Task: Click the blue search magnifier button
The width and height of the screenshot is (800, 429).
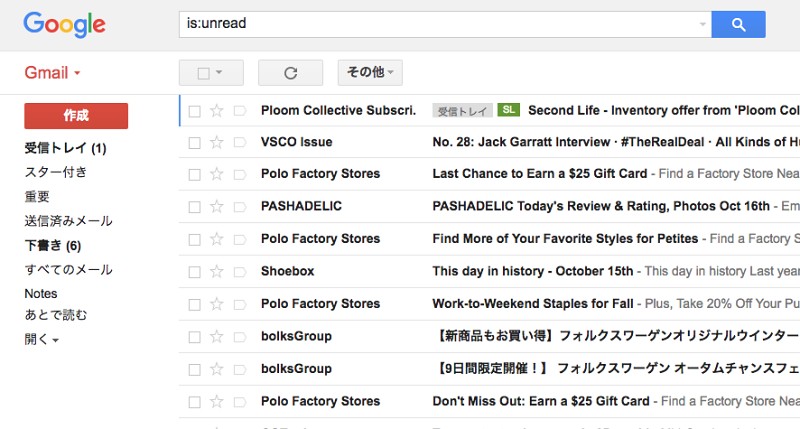Action: pyautogui.click(x=738, y=24)
